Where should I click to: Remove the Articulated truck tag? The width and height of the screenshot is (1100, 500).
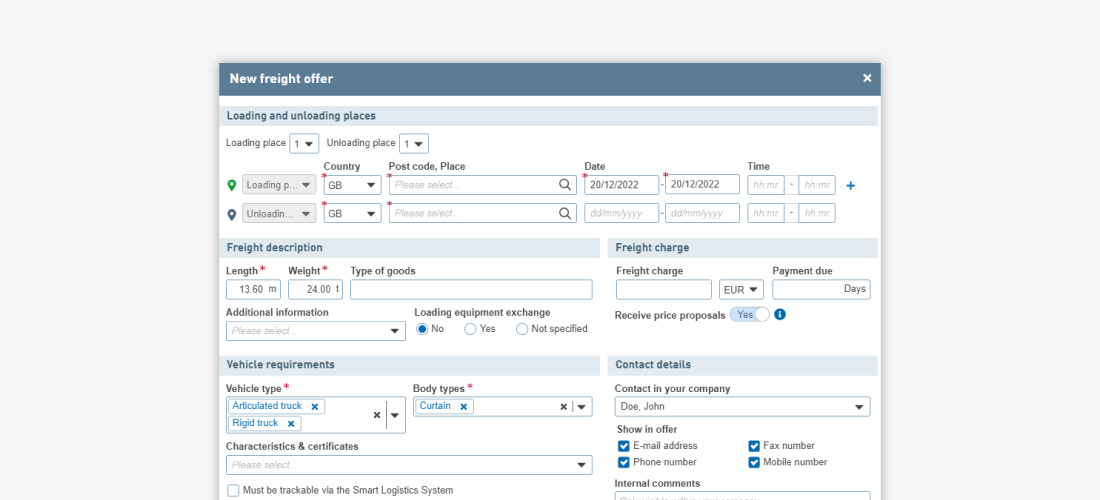click(x=315, y=407)
